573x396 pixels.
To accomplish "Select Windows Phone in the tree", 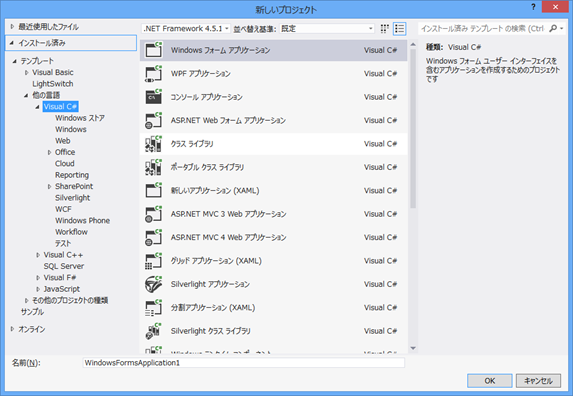I will (x=82, y=220).
